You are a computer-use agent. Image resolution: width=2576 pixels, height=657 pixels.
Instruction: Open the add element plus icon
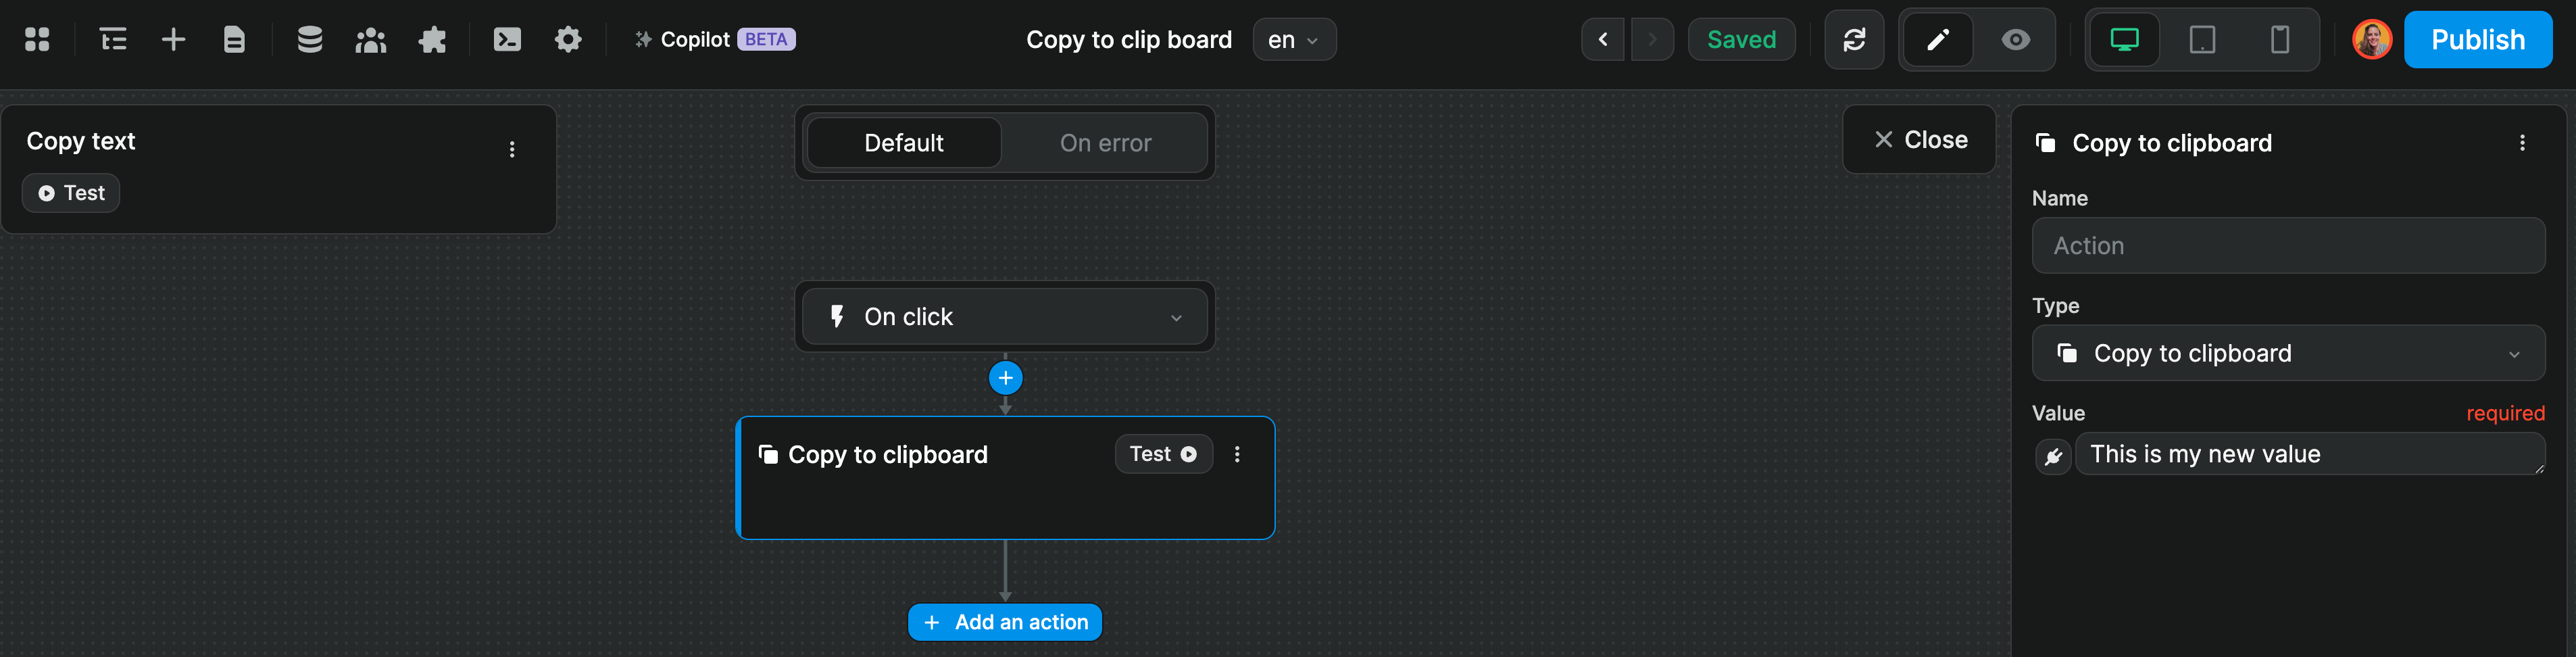[173, 39]
